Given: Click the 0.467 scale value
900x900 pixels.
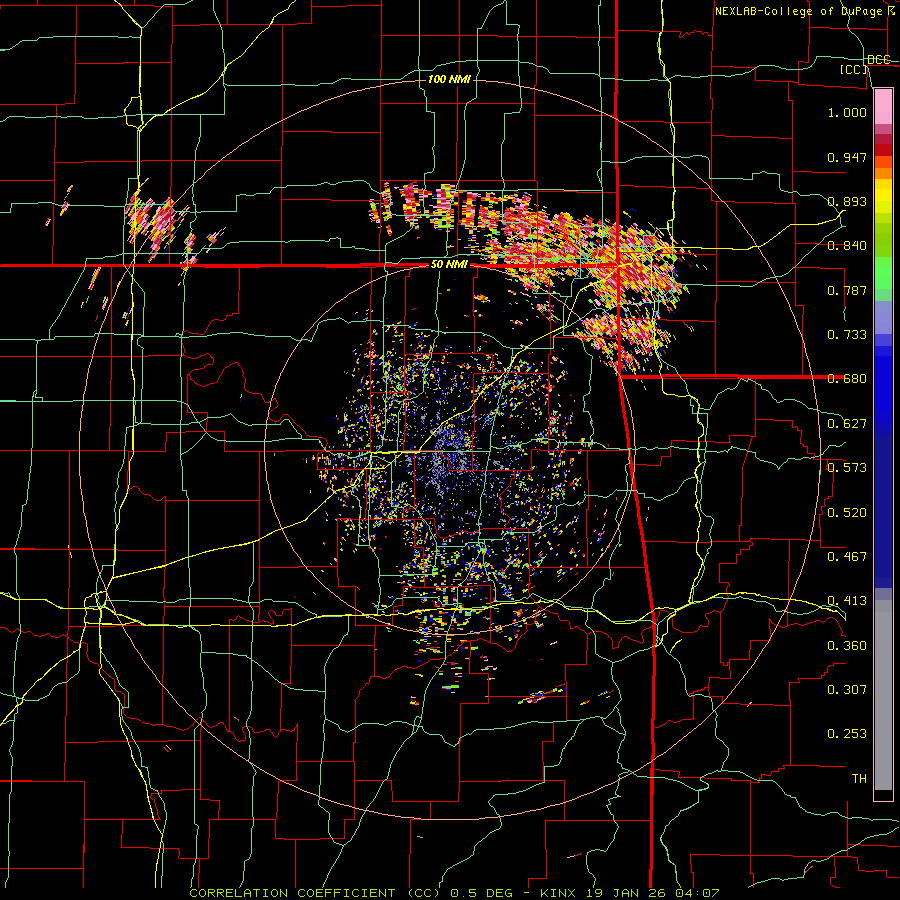Looking at the screenshot, I should pyautogui.click(x=847, y=557).
